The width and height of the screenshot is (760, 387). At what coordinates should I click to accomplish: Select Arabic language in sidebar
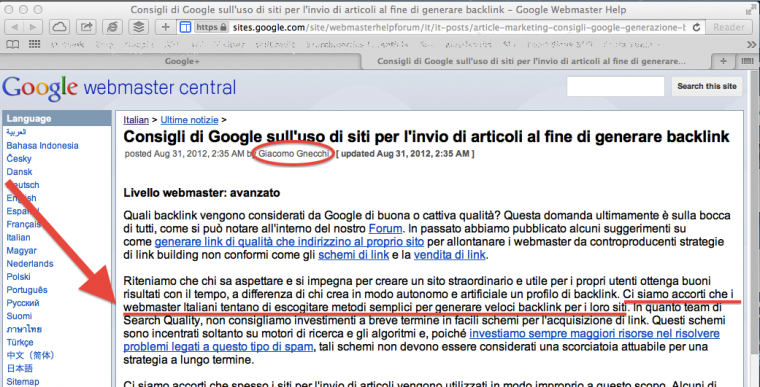click(x=16, y=132)
